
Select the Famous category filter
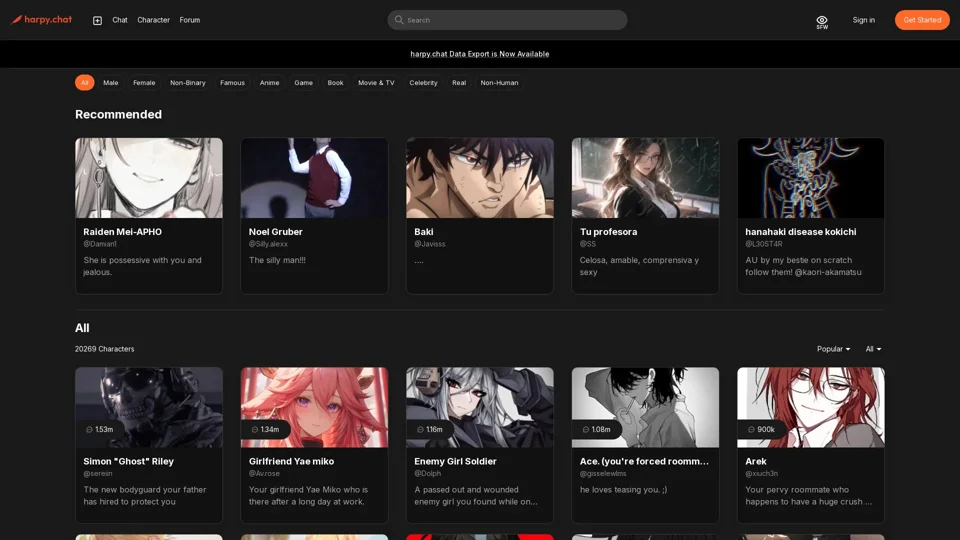[x=233, y=83]
